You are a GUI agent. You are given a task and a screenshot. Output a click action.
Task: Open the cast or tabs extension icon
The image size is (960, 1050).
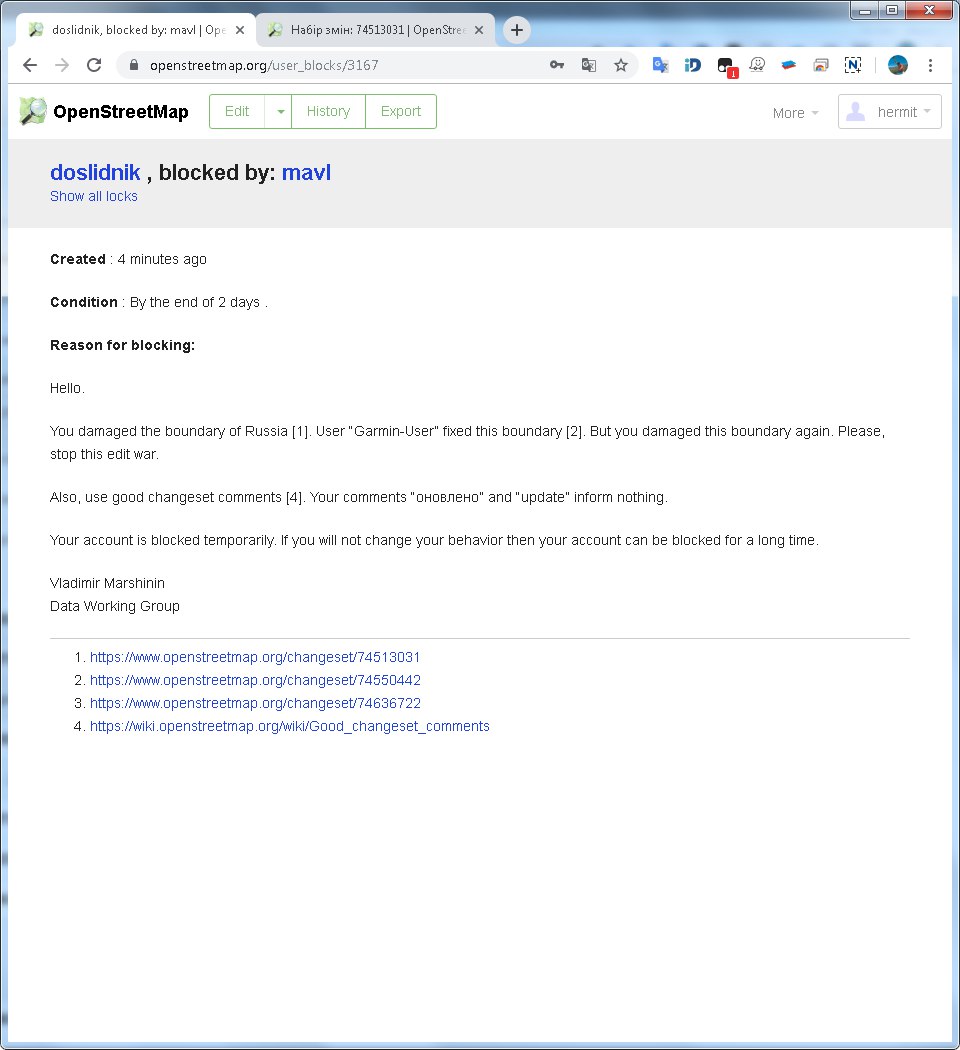[821, 65]
